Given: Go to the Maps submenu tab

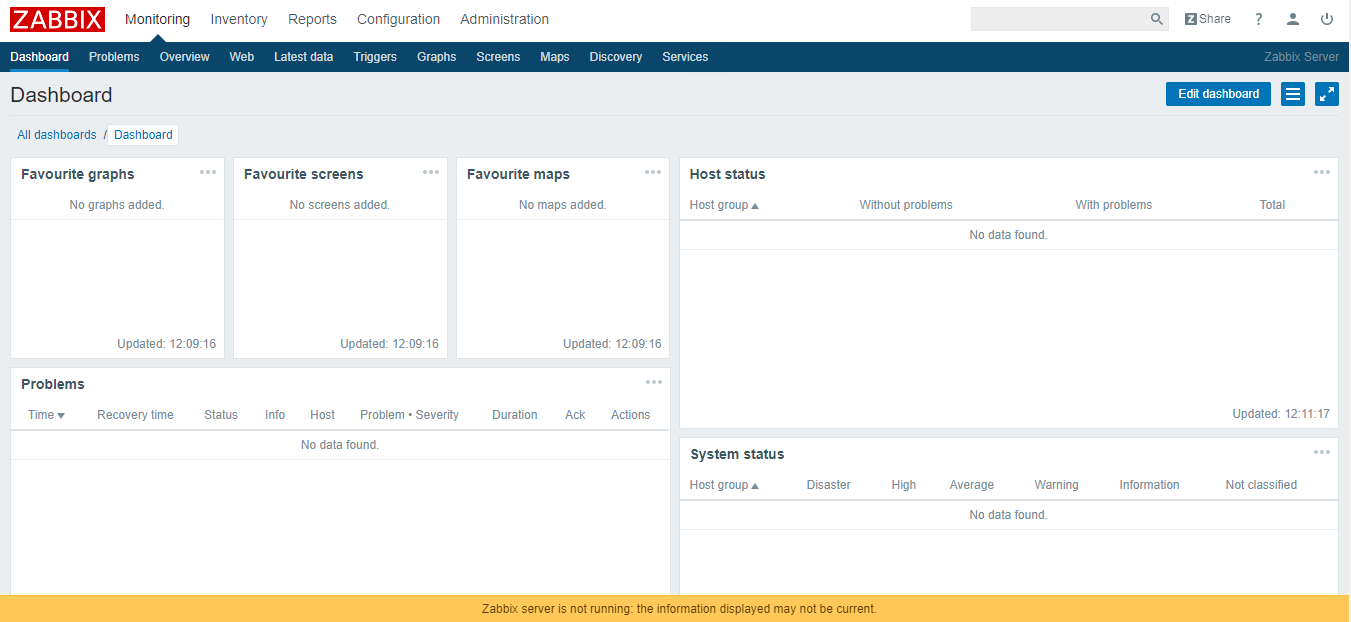Looking at the screenshot, I should tap(555, 57).
